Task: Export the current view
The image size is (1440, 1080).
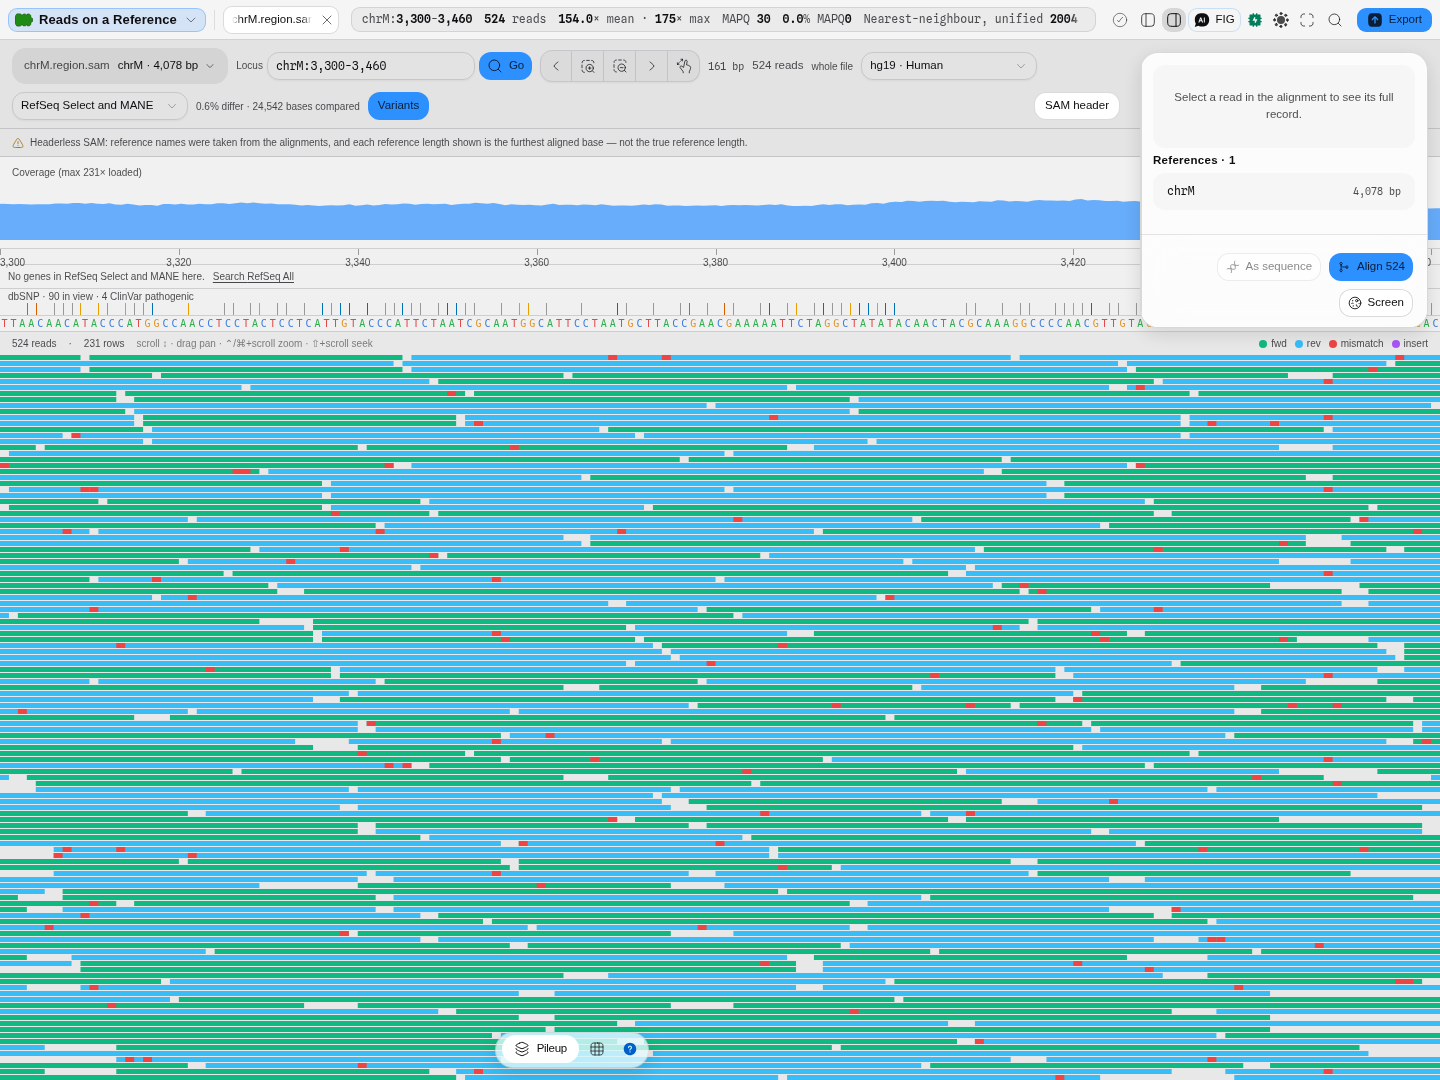Action: click(x=1394, y=20)
